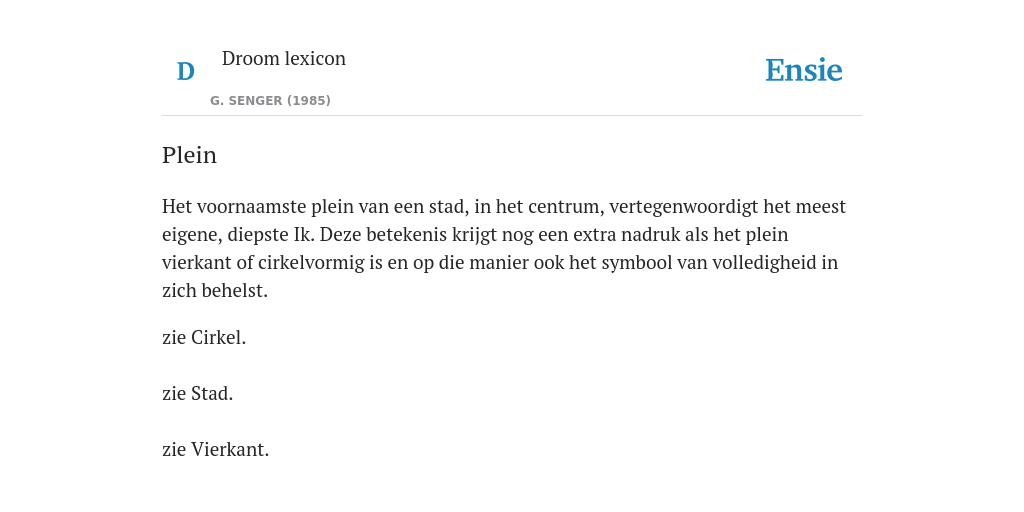This screenshot has width=1024, height=512.
Task: Open the Ensie logo homepage link
Action: [x=804, y=71]
